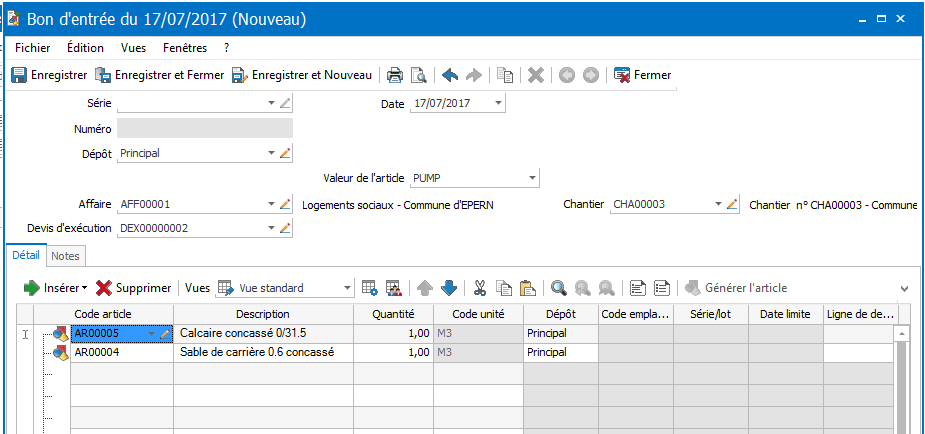Click the red X Supprimer icon
The height and width of the screenshot is (434, 925).
(103, 288)
